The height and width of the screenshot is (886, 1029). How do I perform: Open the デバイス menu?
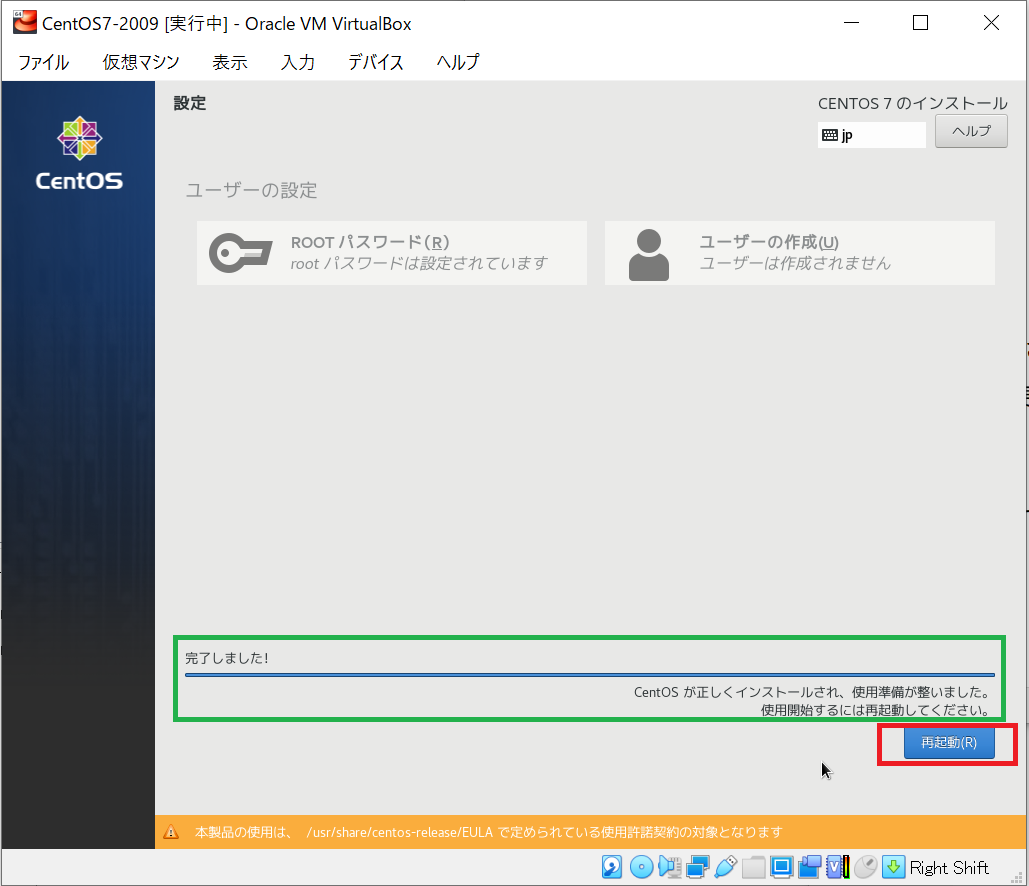pyautogui.click(x=375, y=62)
